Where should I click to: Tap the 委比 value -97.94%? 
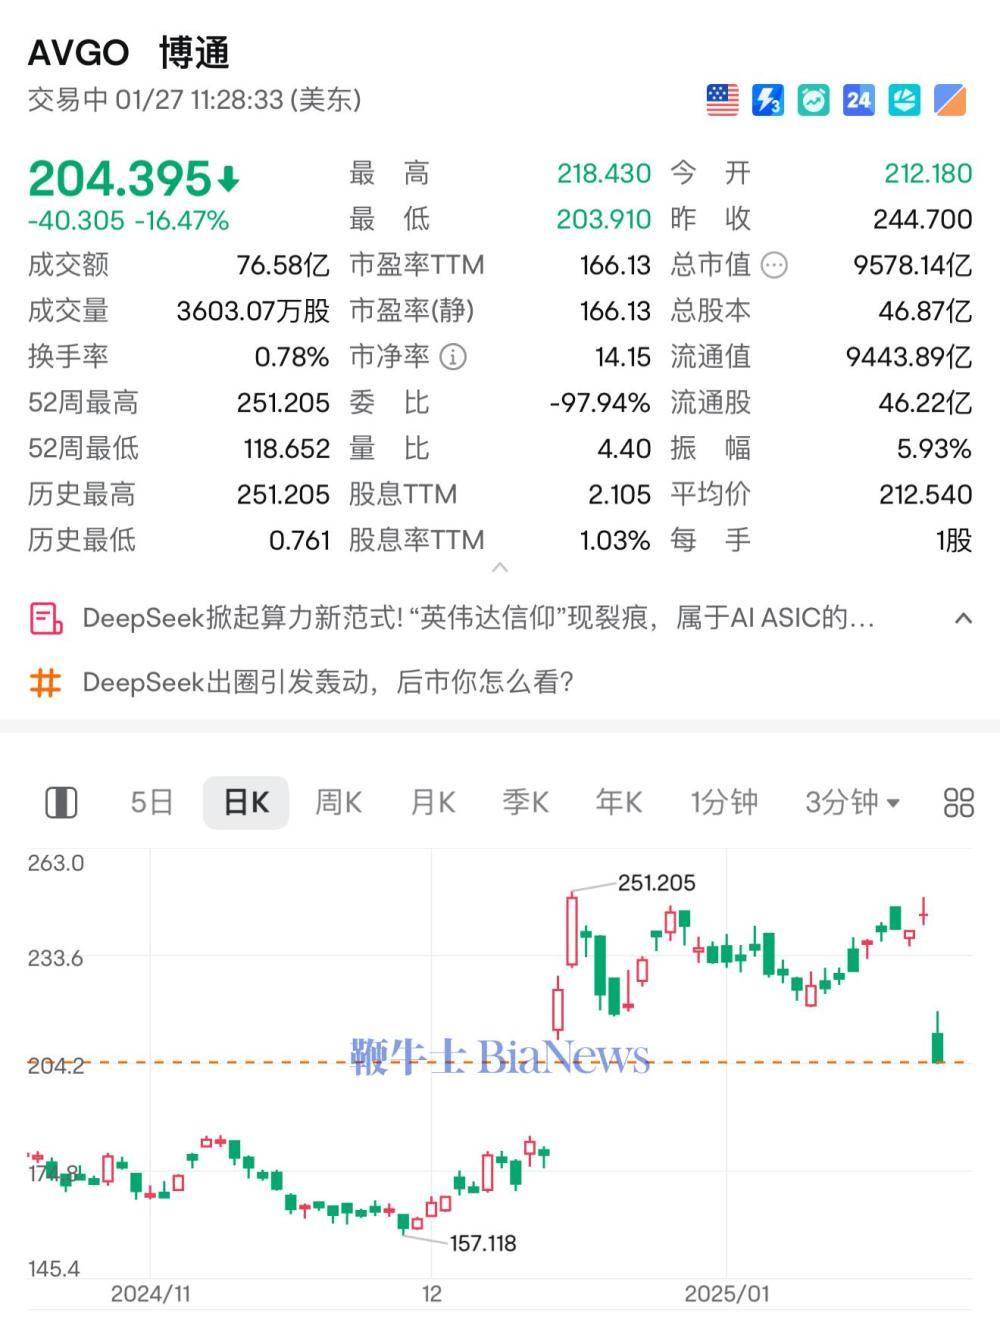point(600,403)
